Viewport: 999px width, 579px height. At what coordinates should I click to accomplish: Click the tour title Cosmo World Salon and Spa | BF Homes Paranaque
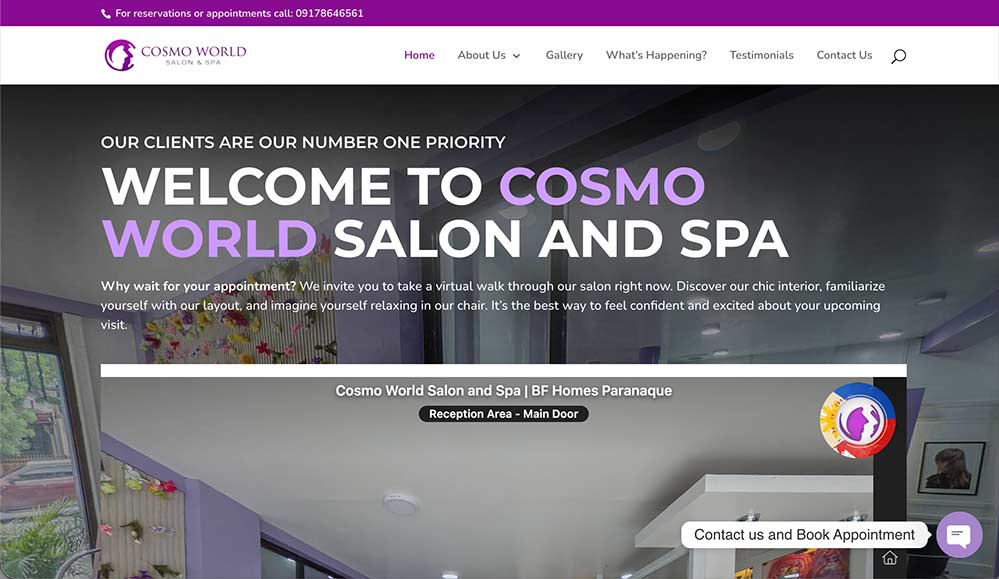(x=503, y=390)
